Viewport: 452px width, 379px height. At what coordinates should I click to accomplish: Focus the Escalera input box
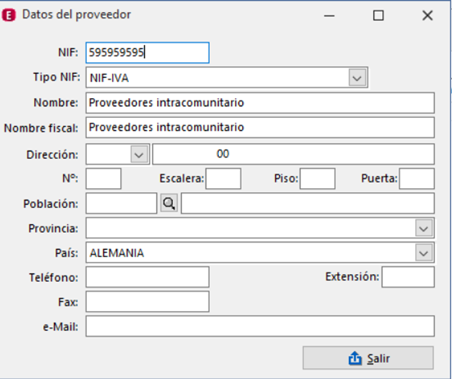coord(223,179)
